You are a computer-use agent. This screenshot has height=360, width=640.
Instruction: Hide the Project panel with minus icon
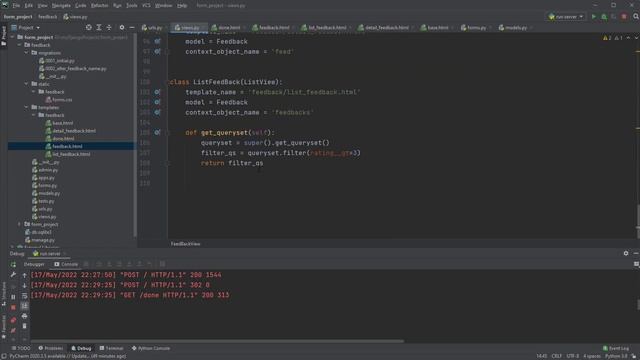(x=132, y=27)
